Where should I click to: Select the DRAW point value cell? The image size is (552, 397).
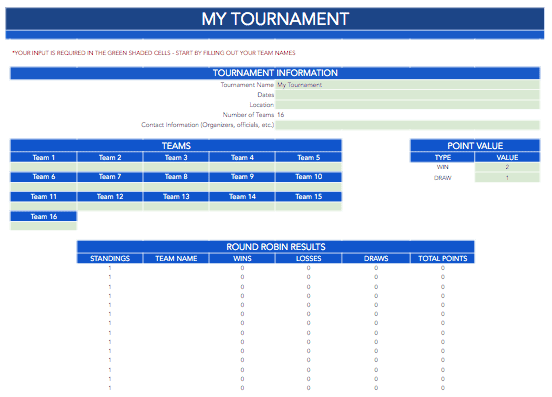[507, 177]
